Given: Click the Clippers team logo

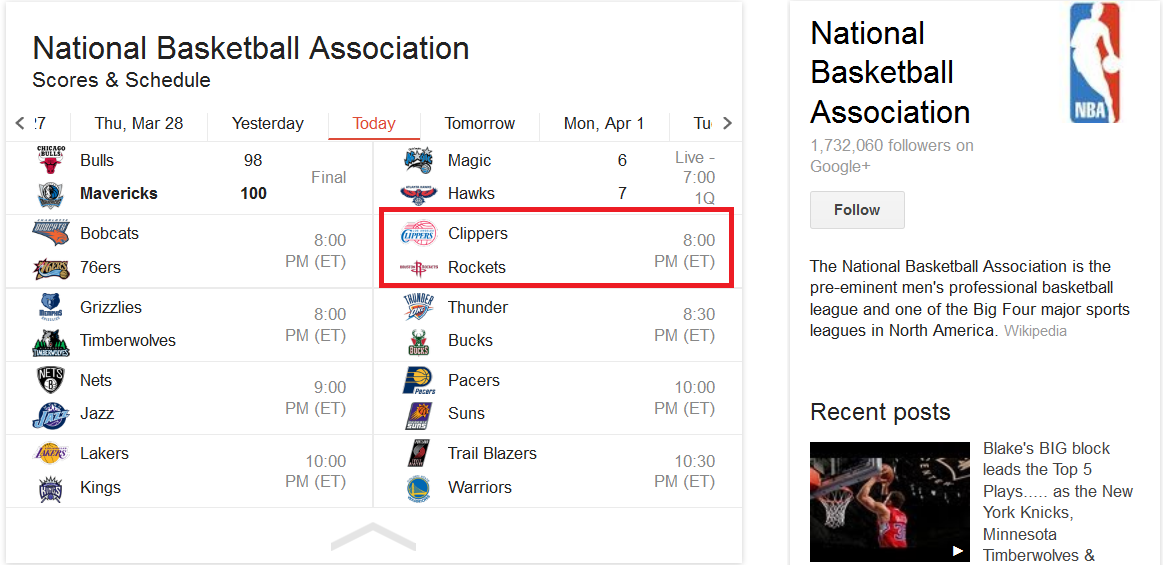Looking at the screenshot, I should pyautogui.click(x=418, y=234).
